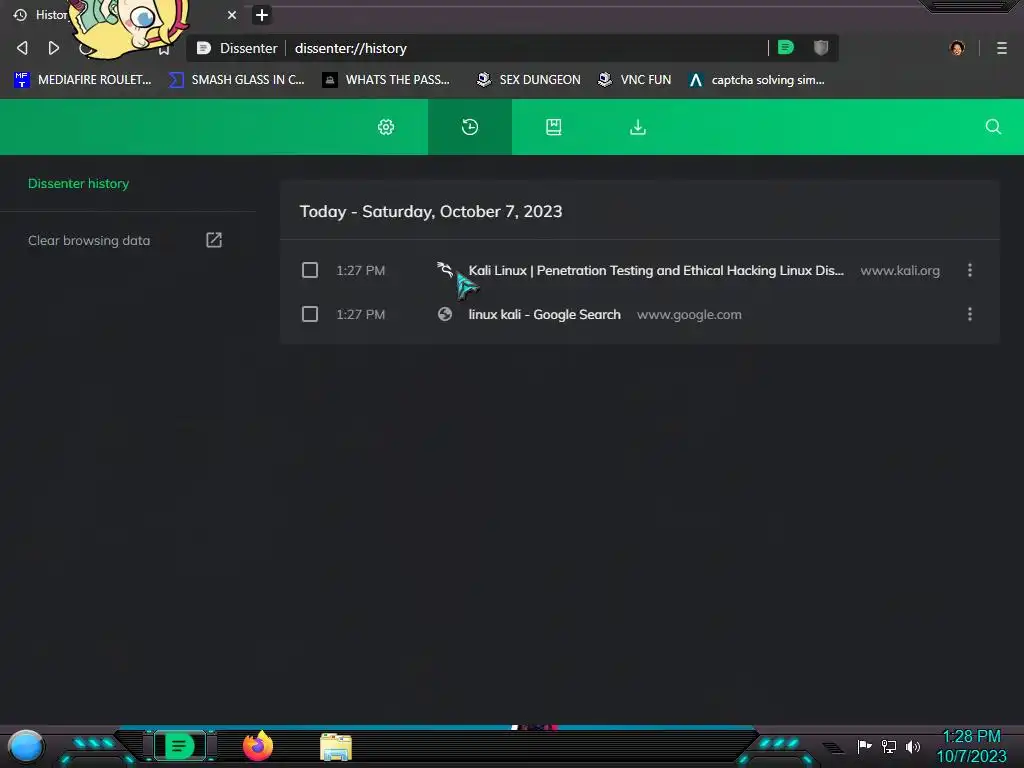The width and height of the screenshot is (1024, 768).
Task: Go back with the back arrow
Action: pyautogui.click(x=22, y=48)
